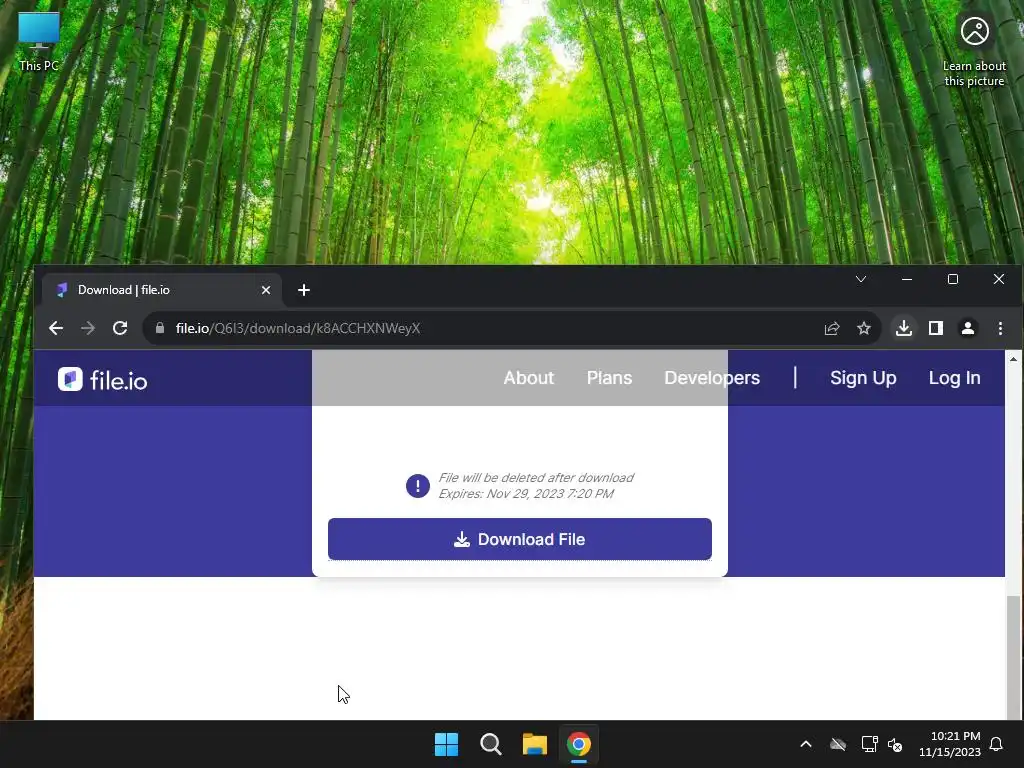Click the Chrome forward arrow
This screenshot has width=1024, height=768.
pyautogui.click(x=88, y=328)
